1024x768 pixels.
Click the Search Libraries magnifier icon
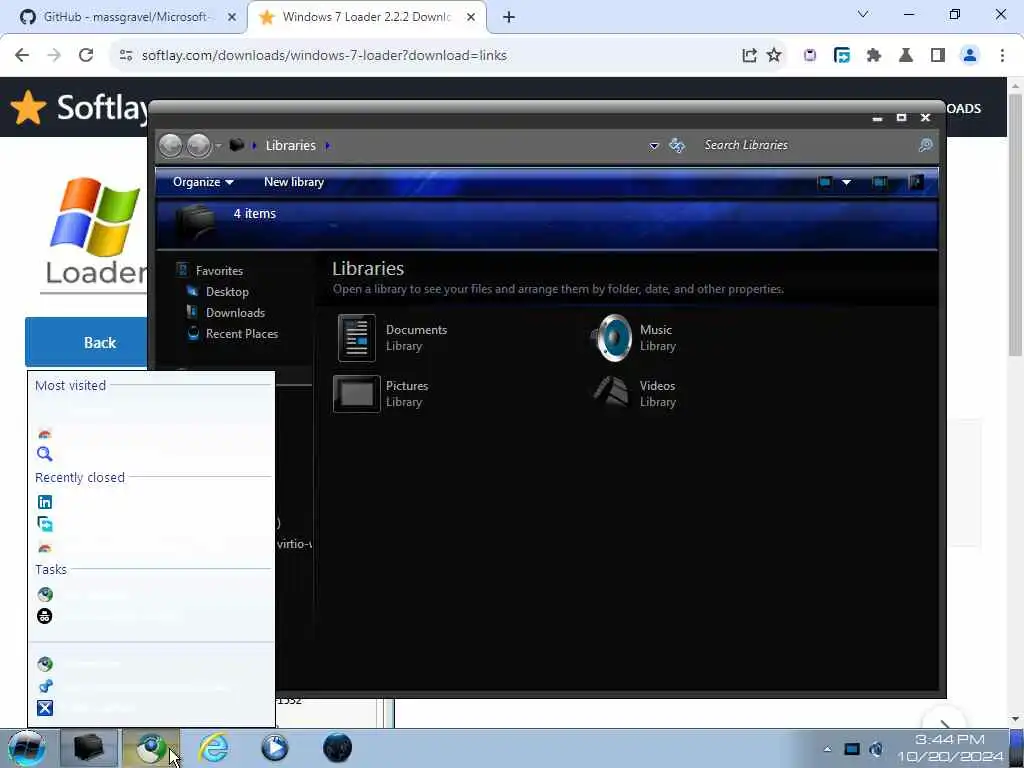click(x=925, y=145)
